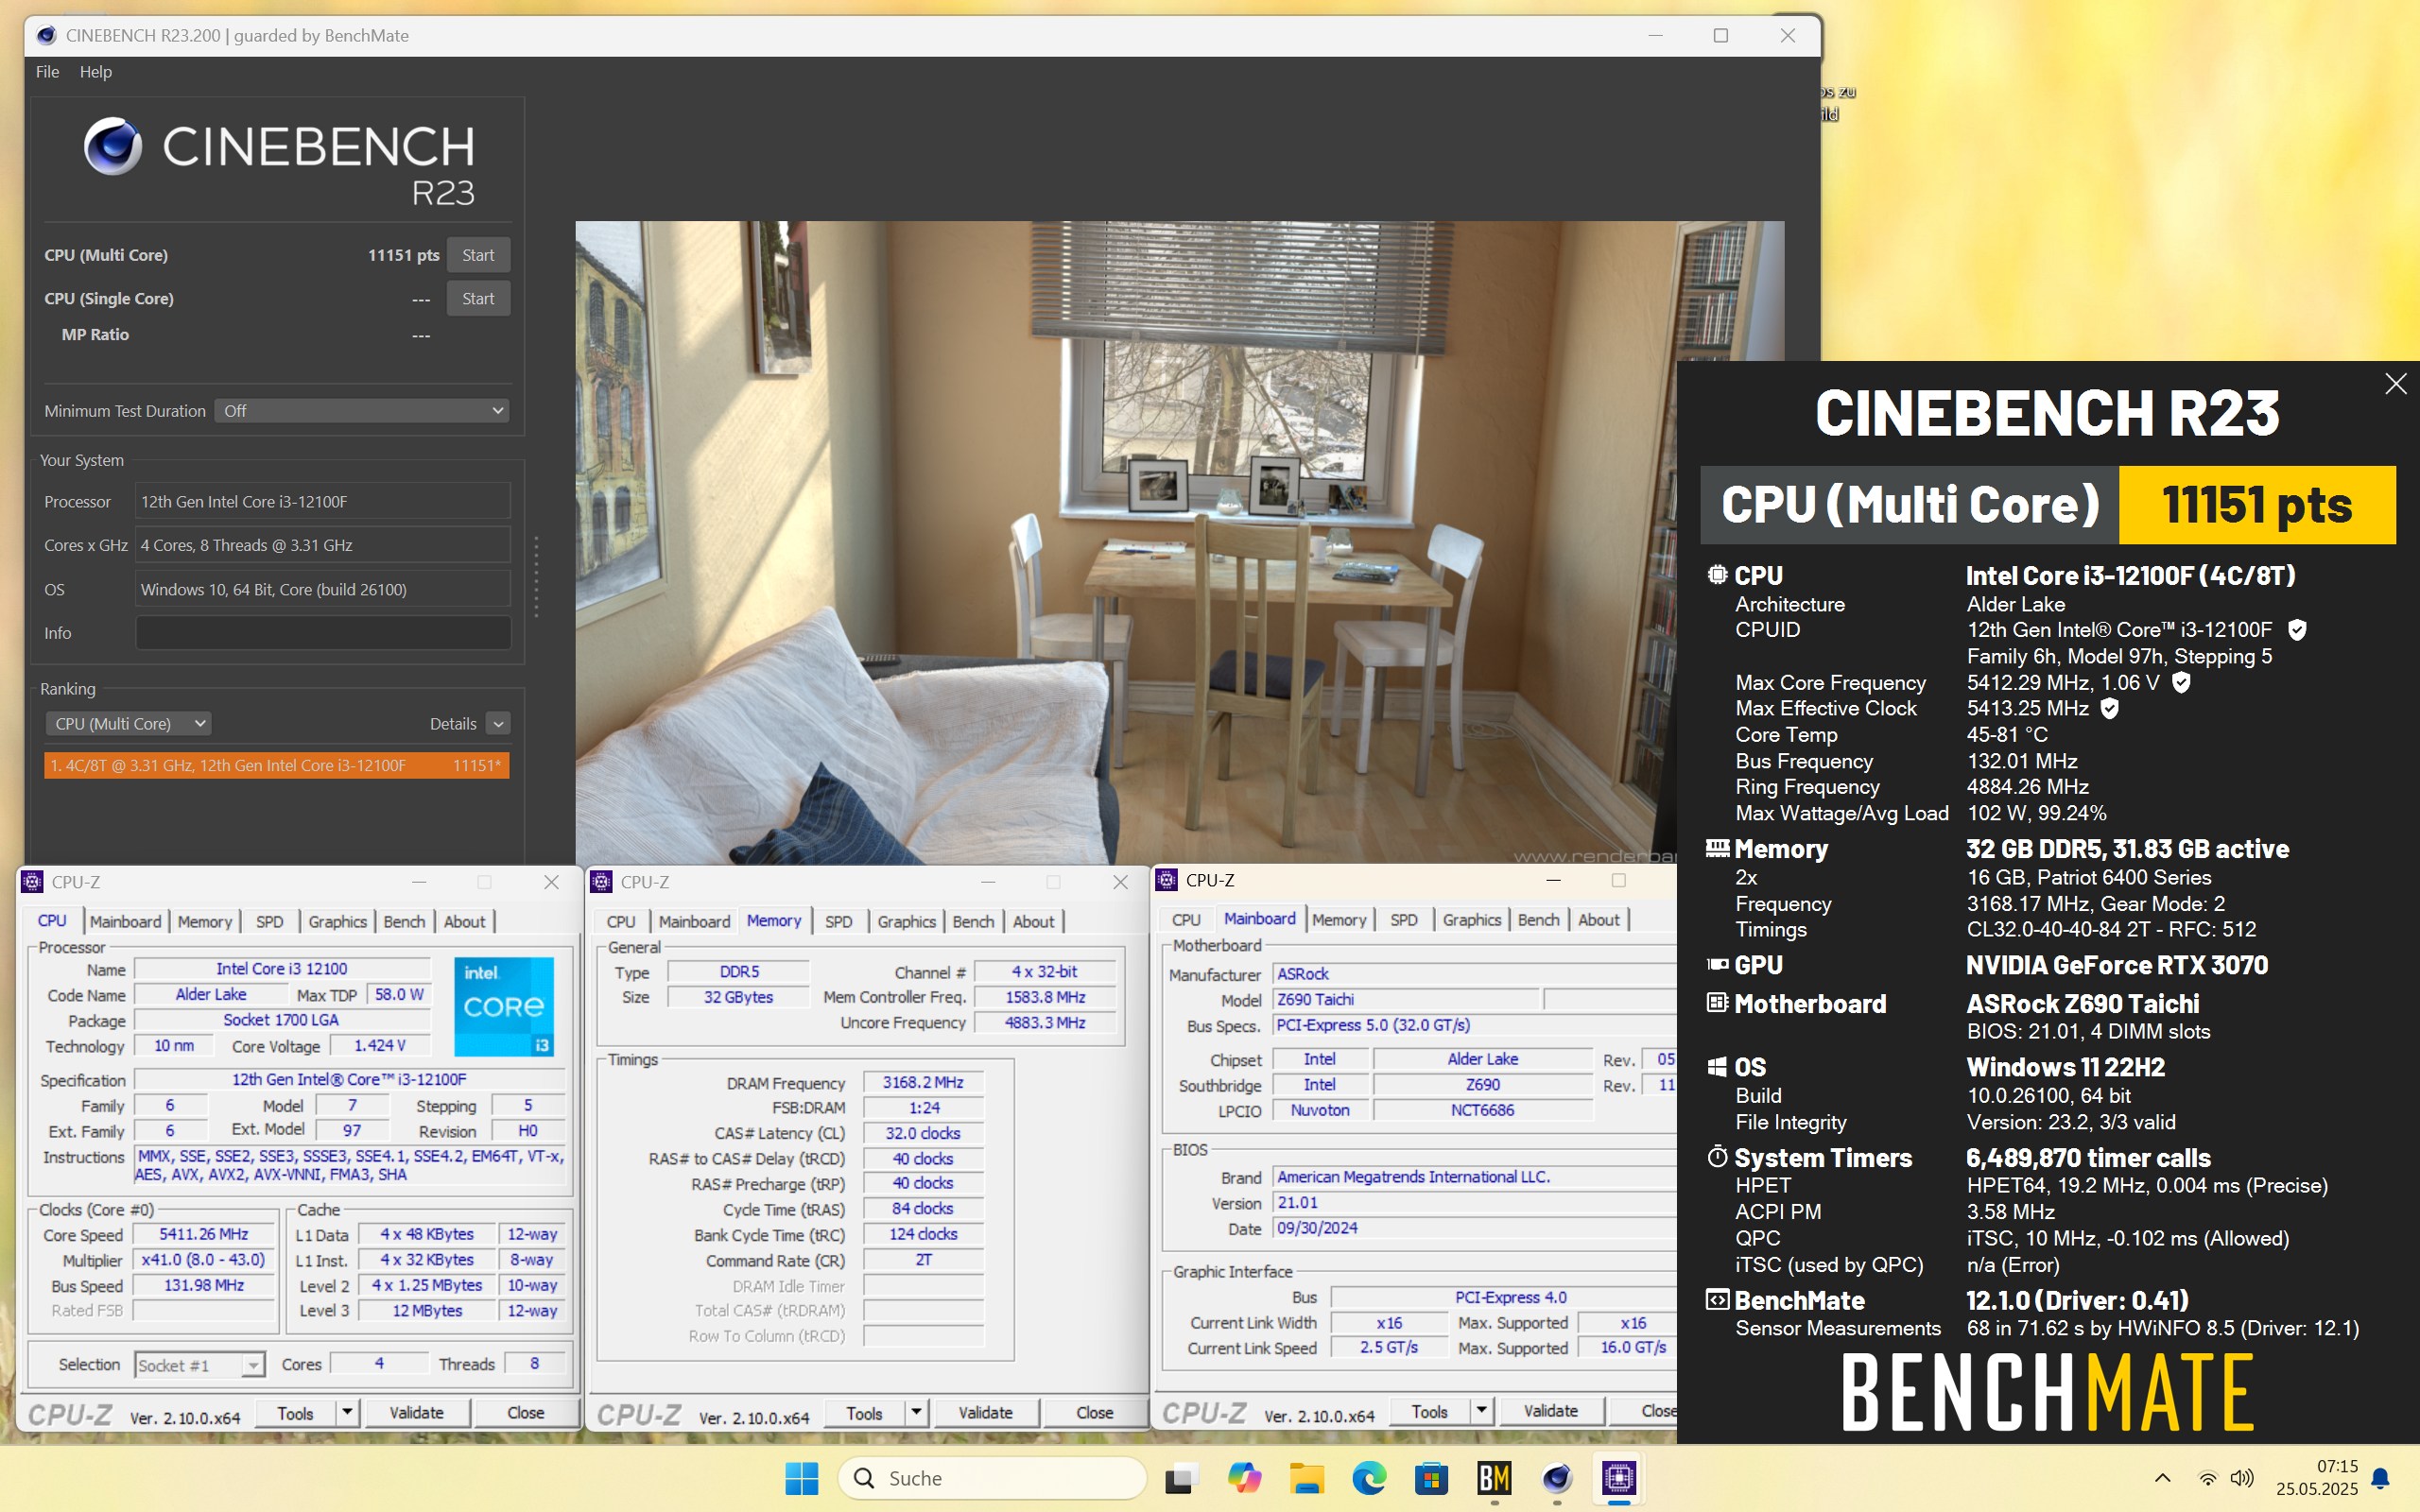2420x1512 pixels.
Task: Click the Multiplier value x41.0
Action: click(203, 1259)
